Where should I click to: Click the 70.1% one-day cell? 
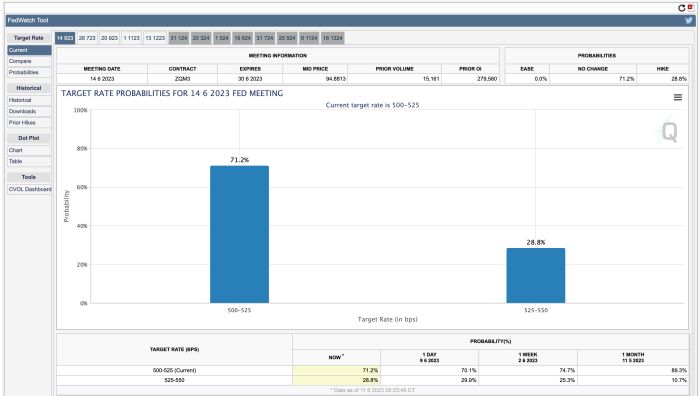[x=429, y=371]
